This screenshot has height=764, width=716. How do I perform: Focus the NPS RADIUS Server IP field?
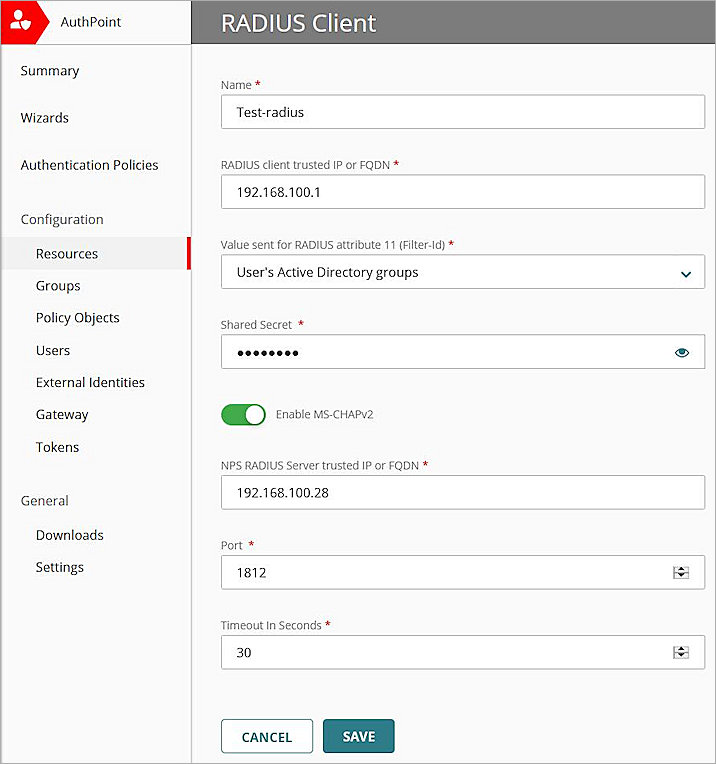tap(462, 492)
